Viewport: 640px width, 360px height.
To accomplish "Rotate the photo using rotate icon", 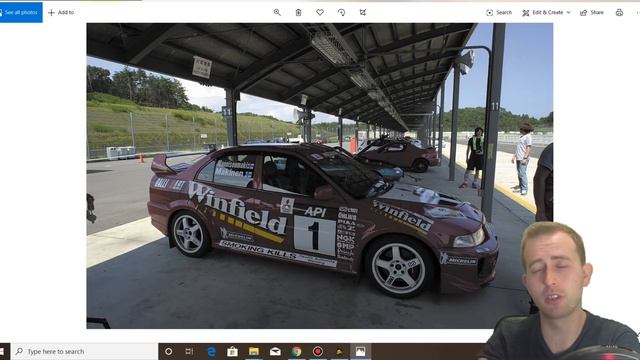I will coord(342,12).
